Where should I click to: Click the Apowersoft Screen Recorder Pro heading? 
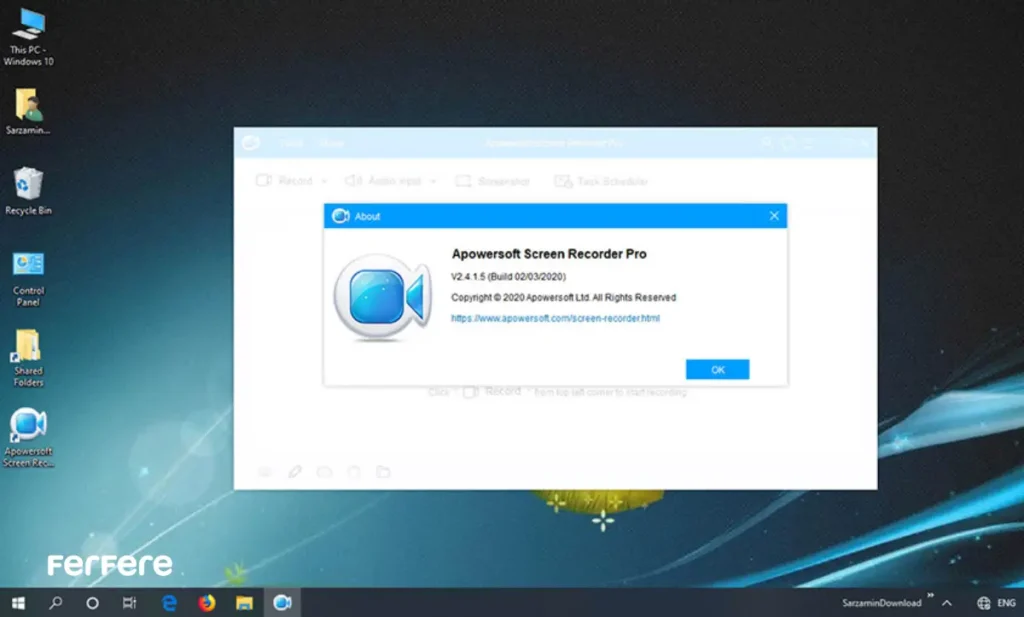(549, 254)
